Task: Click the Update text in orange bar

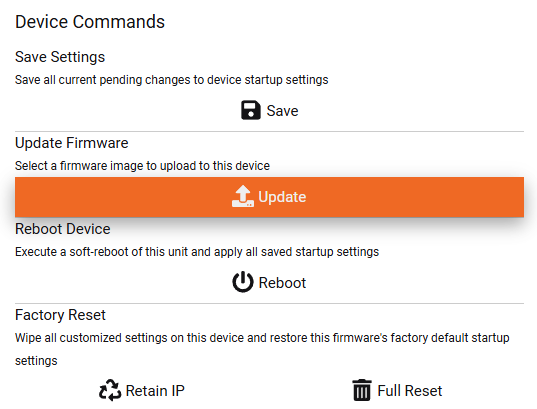Action: [282, 197]
